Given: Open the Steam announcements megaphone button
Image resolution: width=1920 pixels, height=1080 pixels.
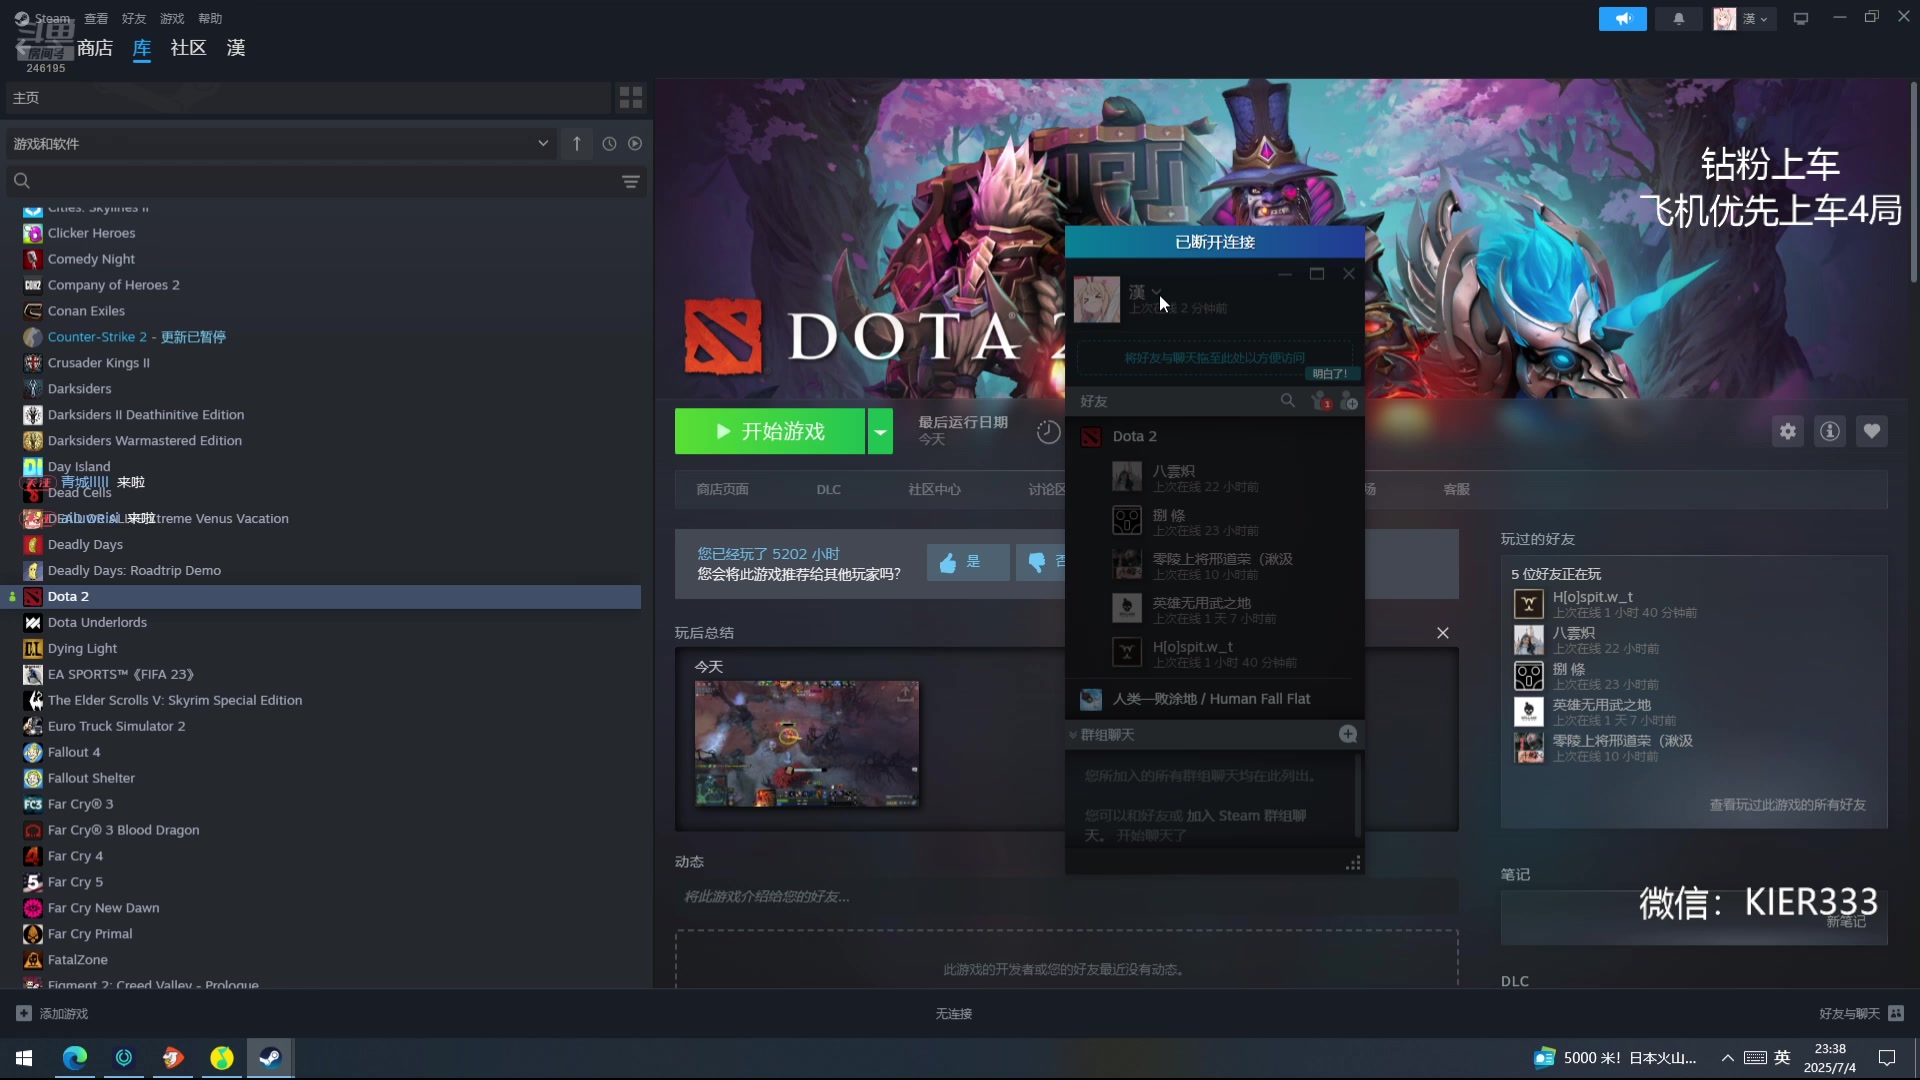Looking at the screenshot, I should coord(1622,19).
